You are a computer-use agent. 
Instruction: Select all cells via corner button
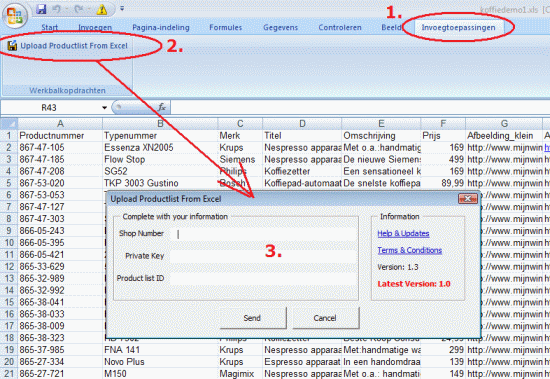tap(9, 124)
